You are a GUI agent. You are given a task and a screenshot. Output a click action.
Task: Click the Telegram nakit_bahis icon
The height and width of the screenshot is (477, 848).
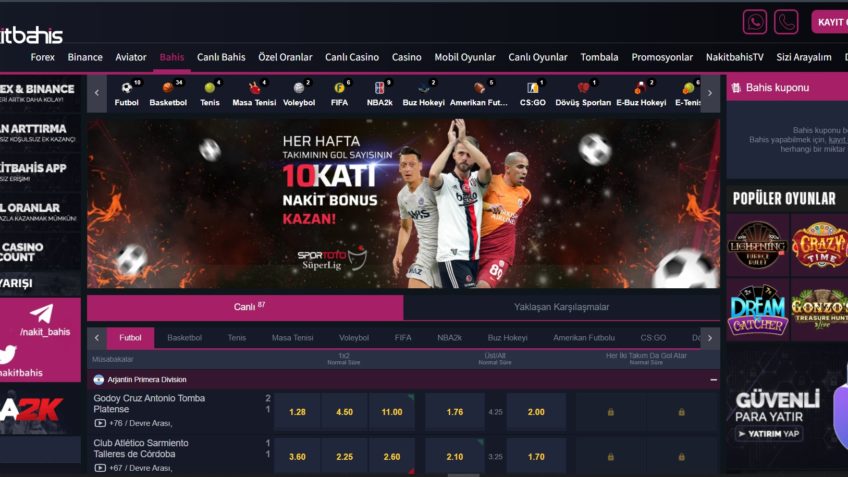[41, 314]
